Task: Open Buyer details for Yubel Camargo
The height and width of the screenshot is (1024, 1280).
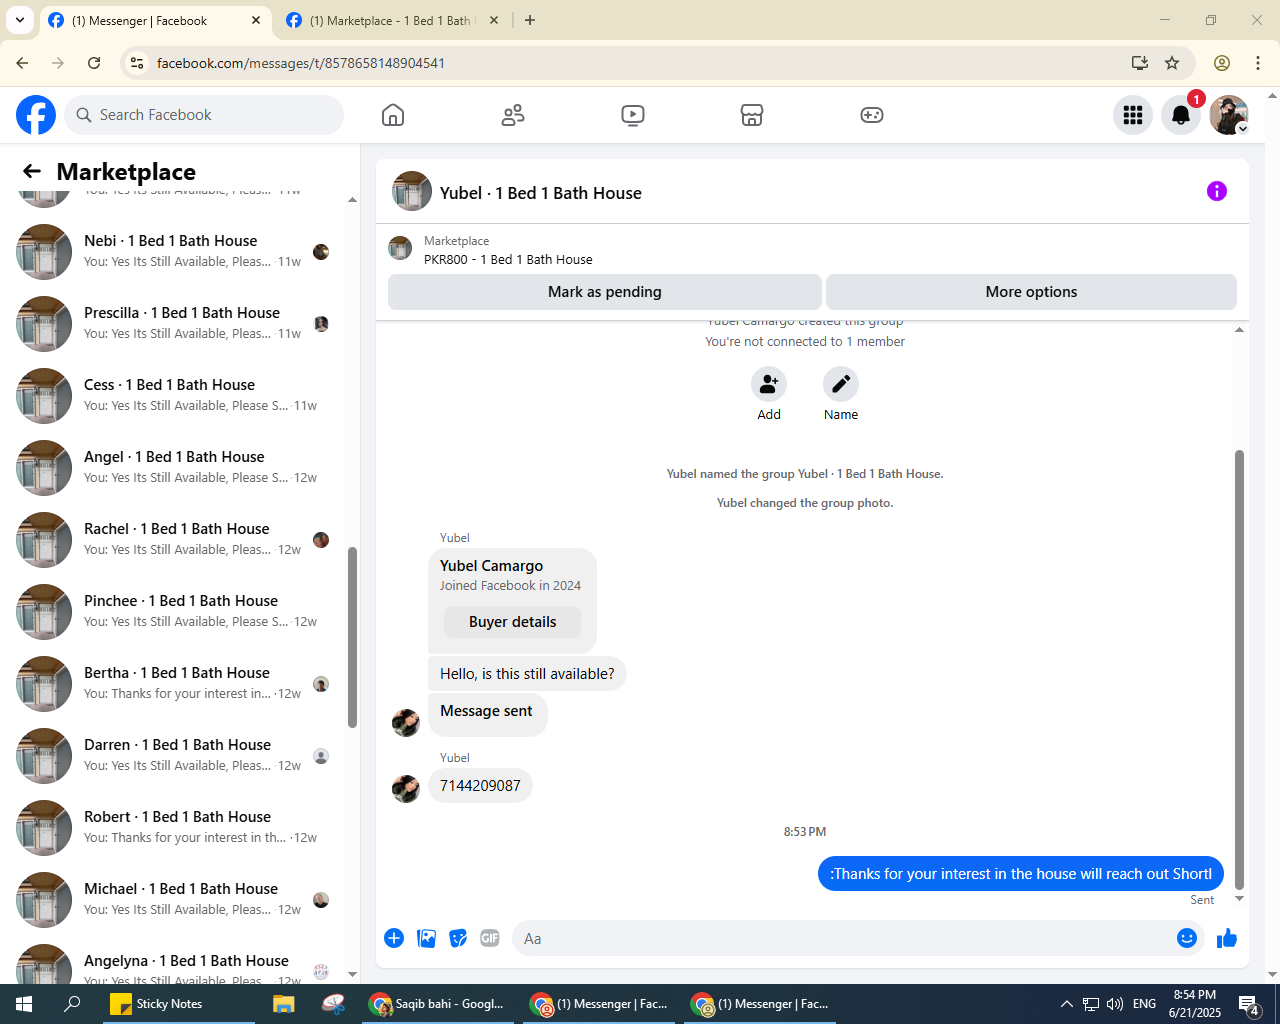Action: [512, 622]
